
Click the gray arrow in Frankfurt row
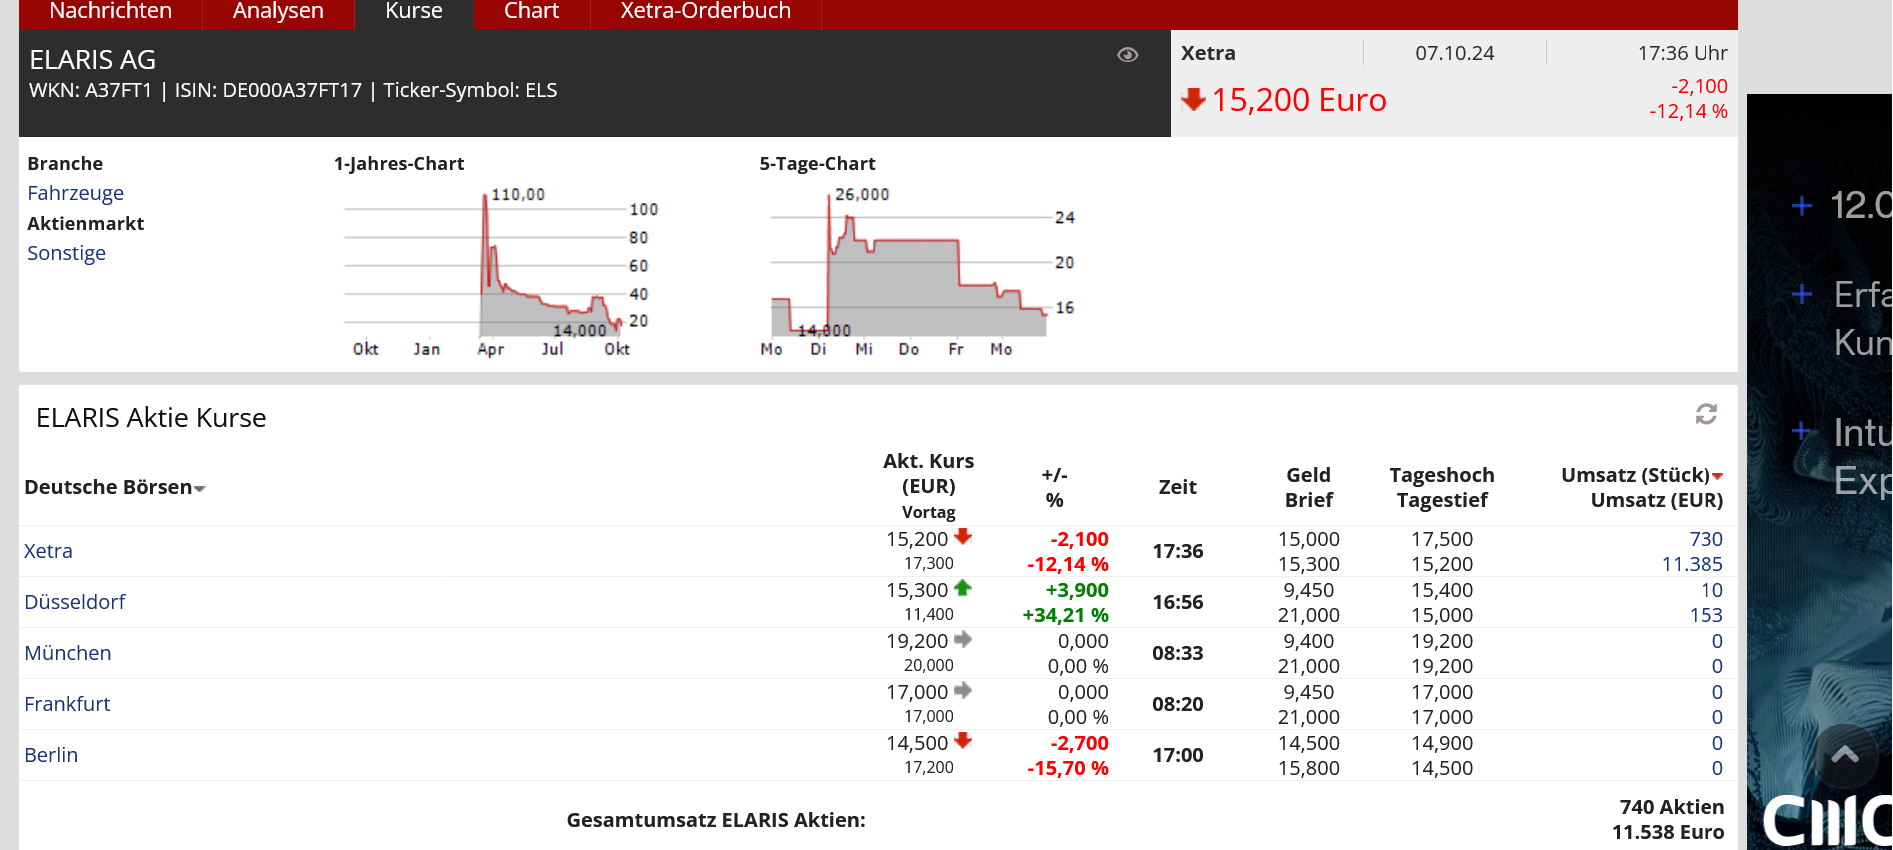963,690
